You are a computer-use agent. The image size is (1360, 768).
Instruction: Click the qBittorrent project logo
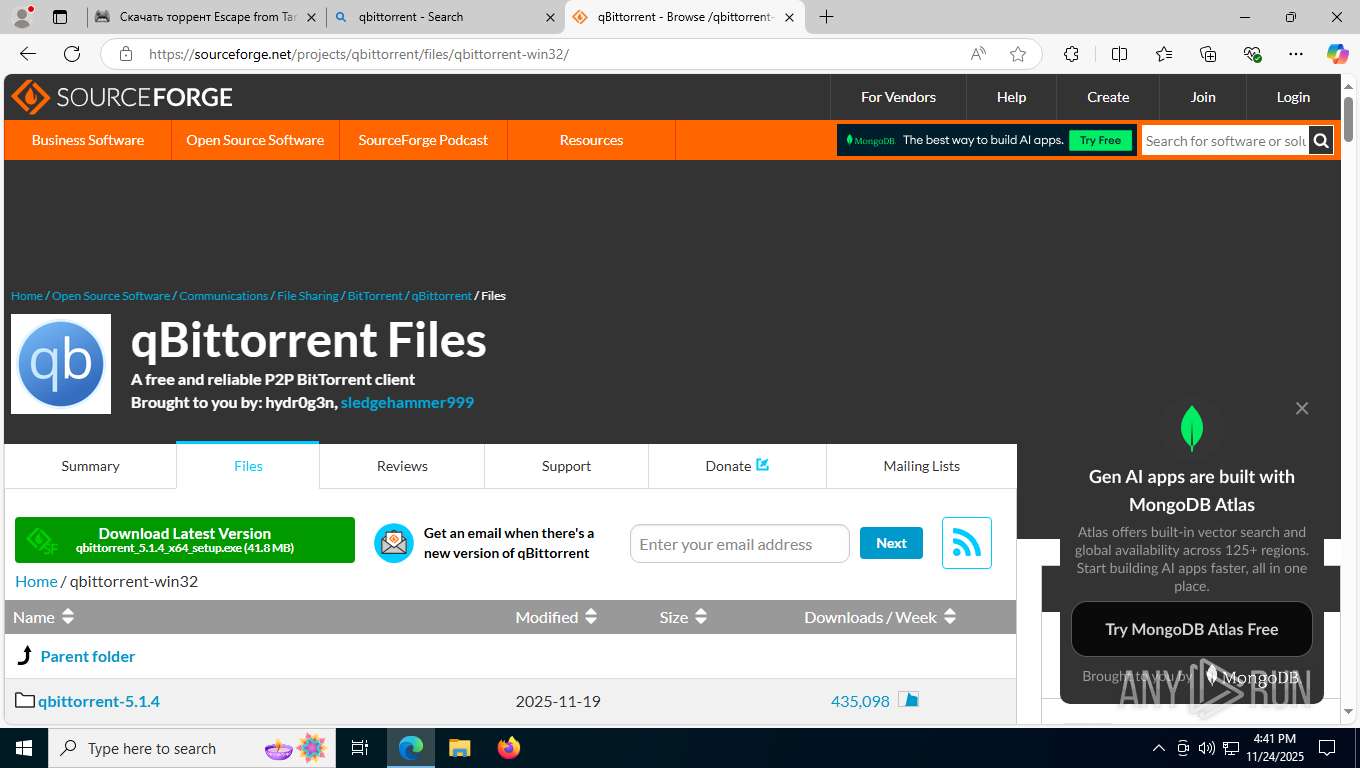click(61, 364)
